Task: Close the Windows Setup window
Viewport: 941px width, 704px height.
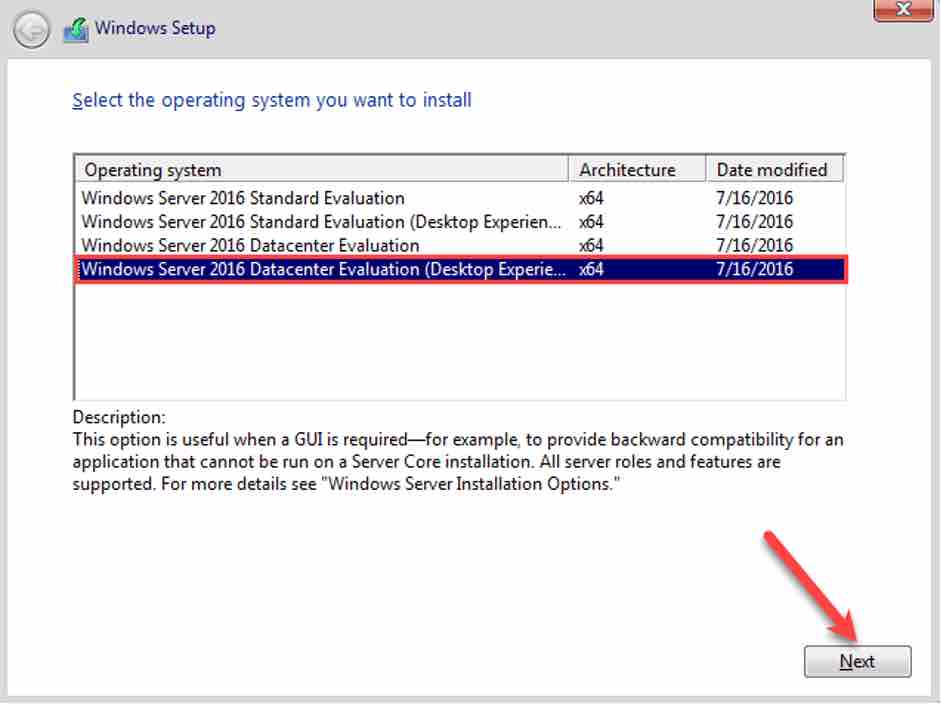Action: point(904,10)
